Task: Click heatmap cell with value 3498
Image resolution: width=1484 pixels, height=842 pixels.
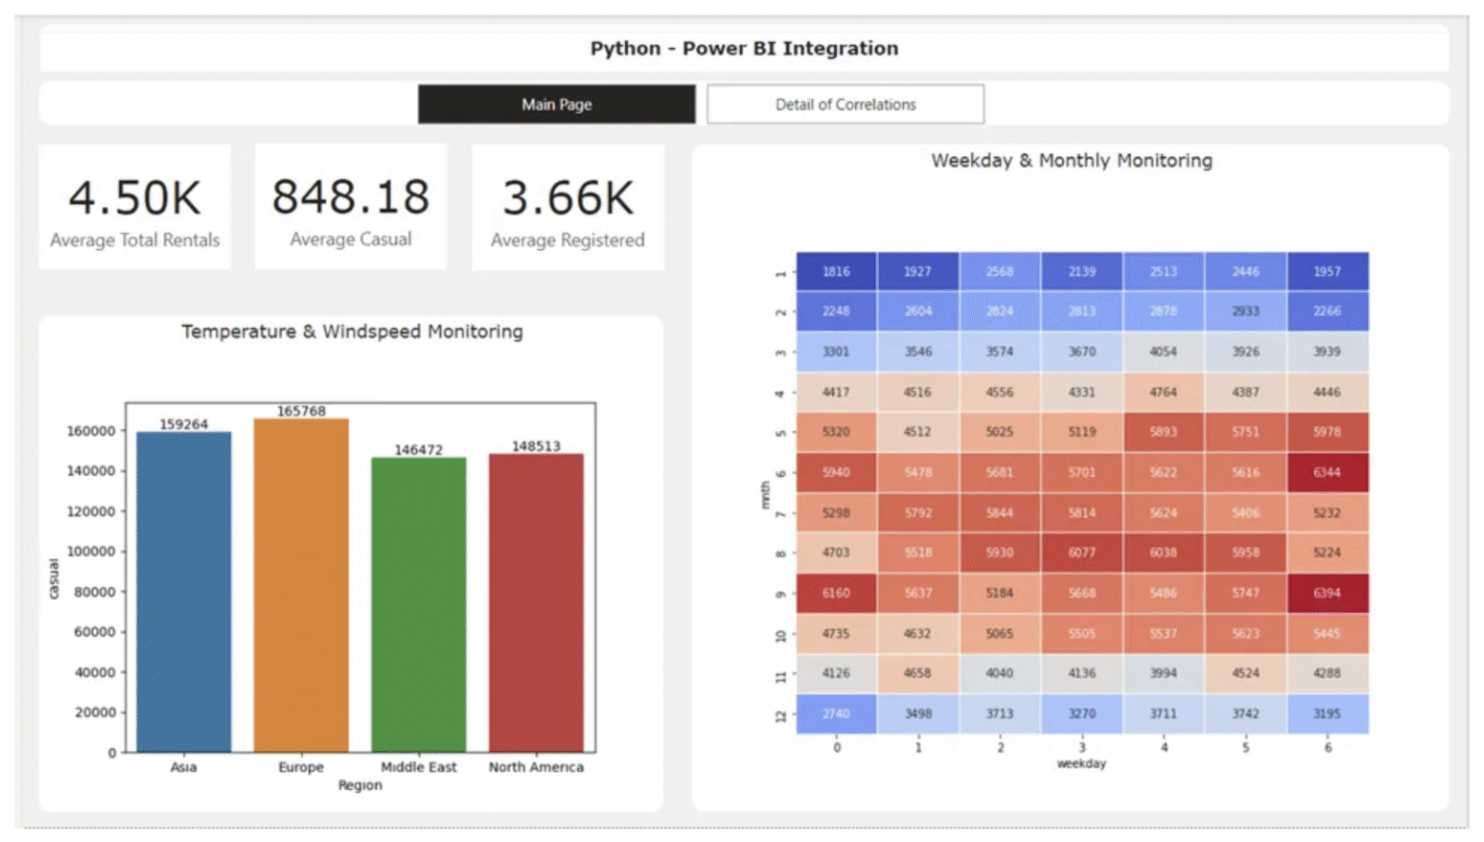Action: (918, 714)
